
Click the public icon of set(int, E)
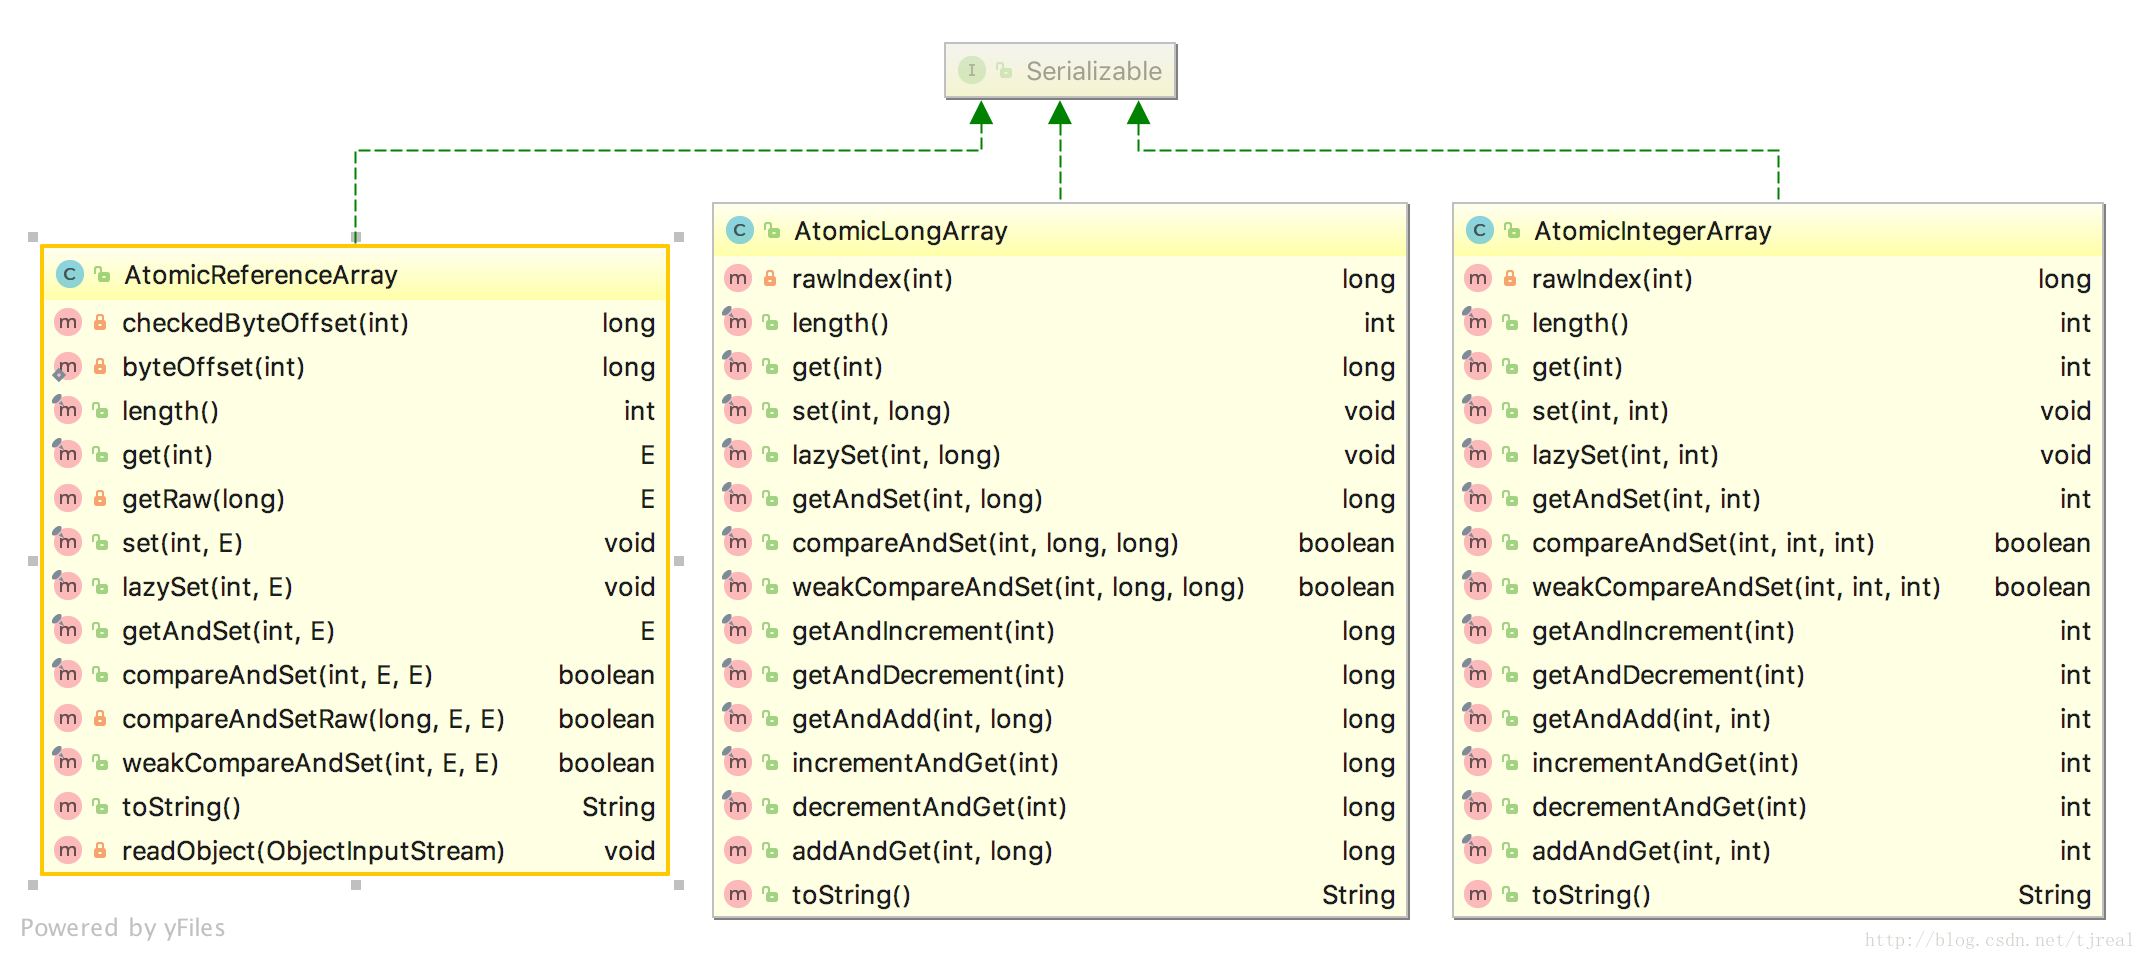tap(100, 543)
